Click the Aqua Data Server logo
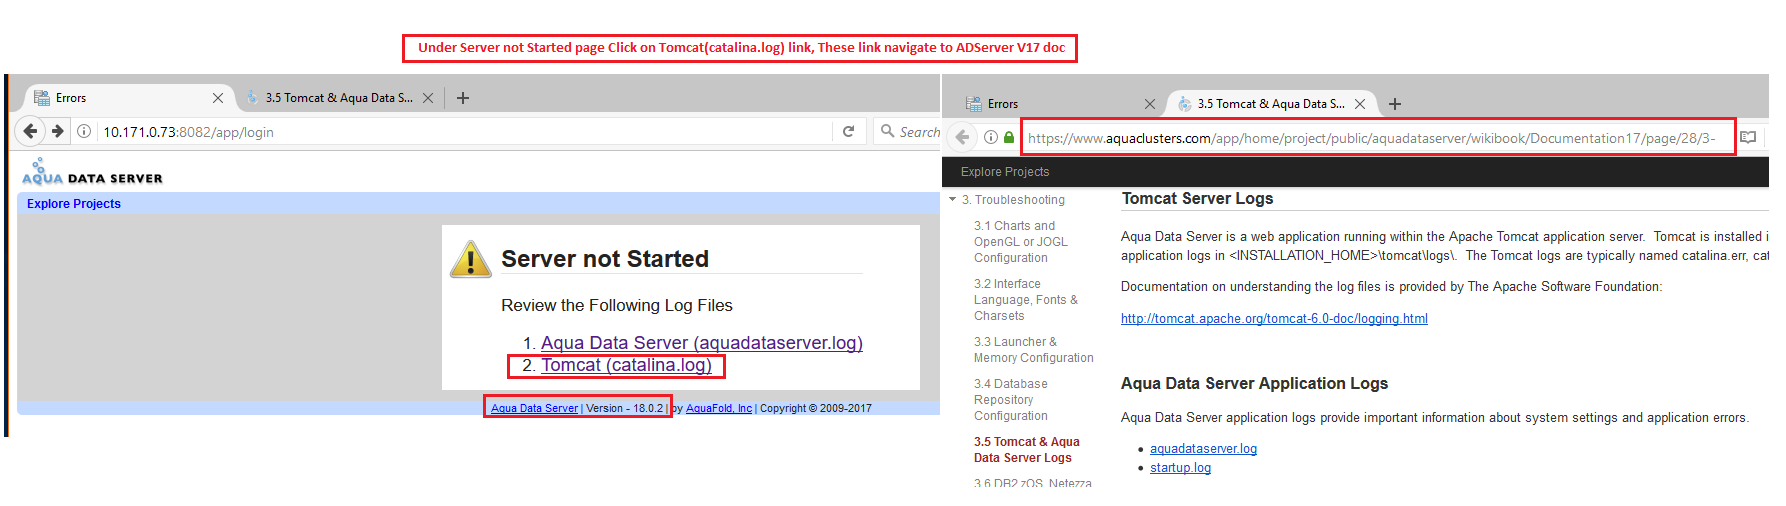The height and width of the screenshot is (506, 1786). (x=92, y=173)
